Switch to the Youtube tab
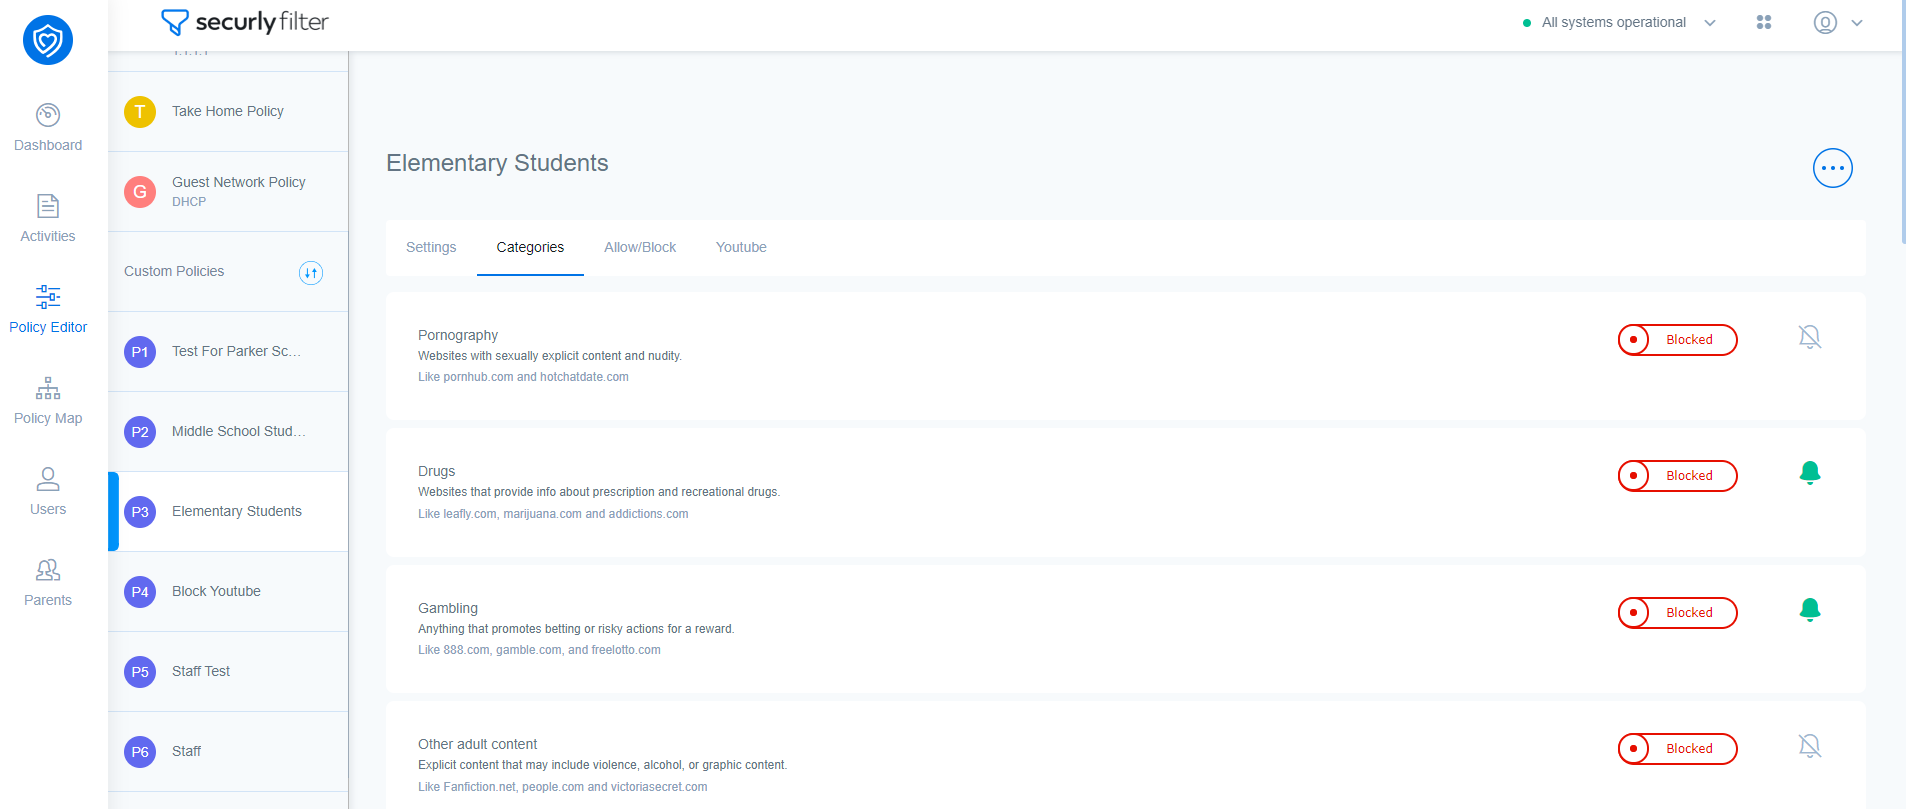This screenshot has width=1906, height=809. (x=741, y=247)
